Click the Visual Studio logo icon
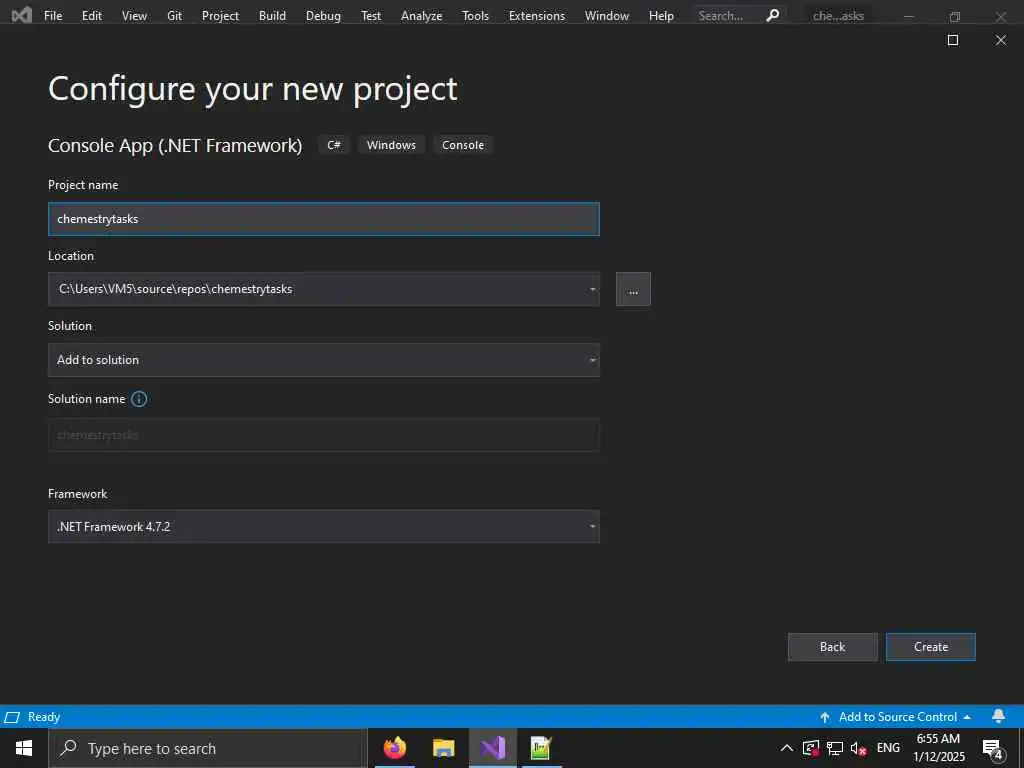 point(22,15)
